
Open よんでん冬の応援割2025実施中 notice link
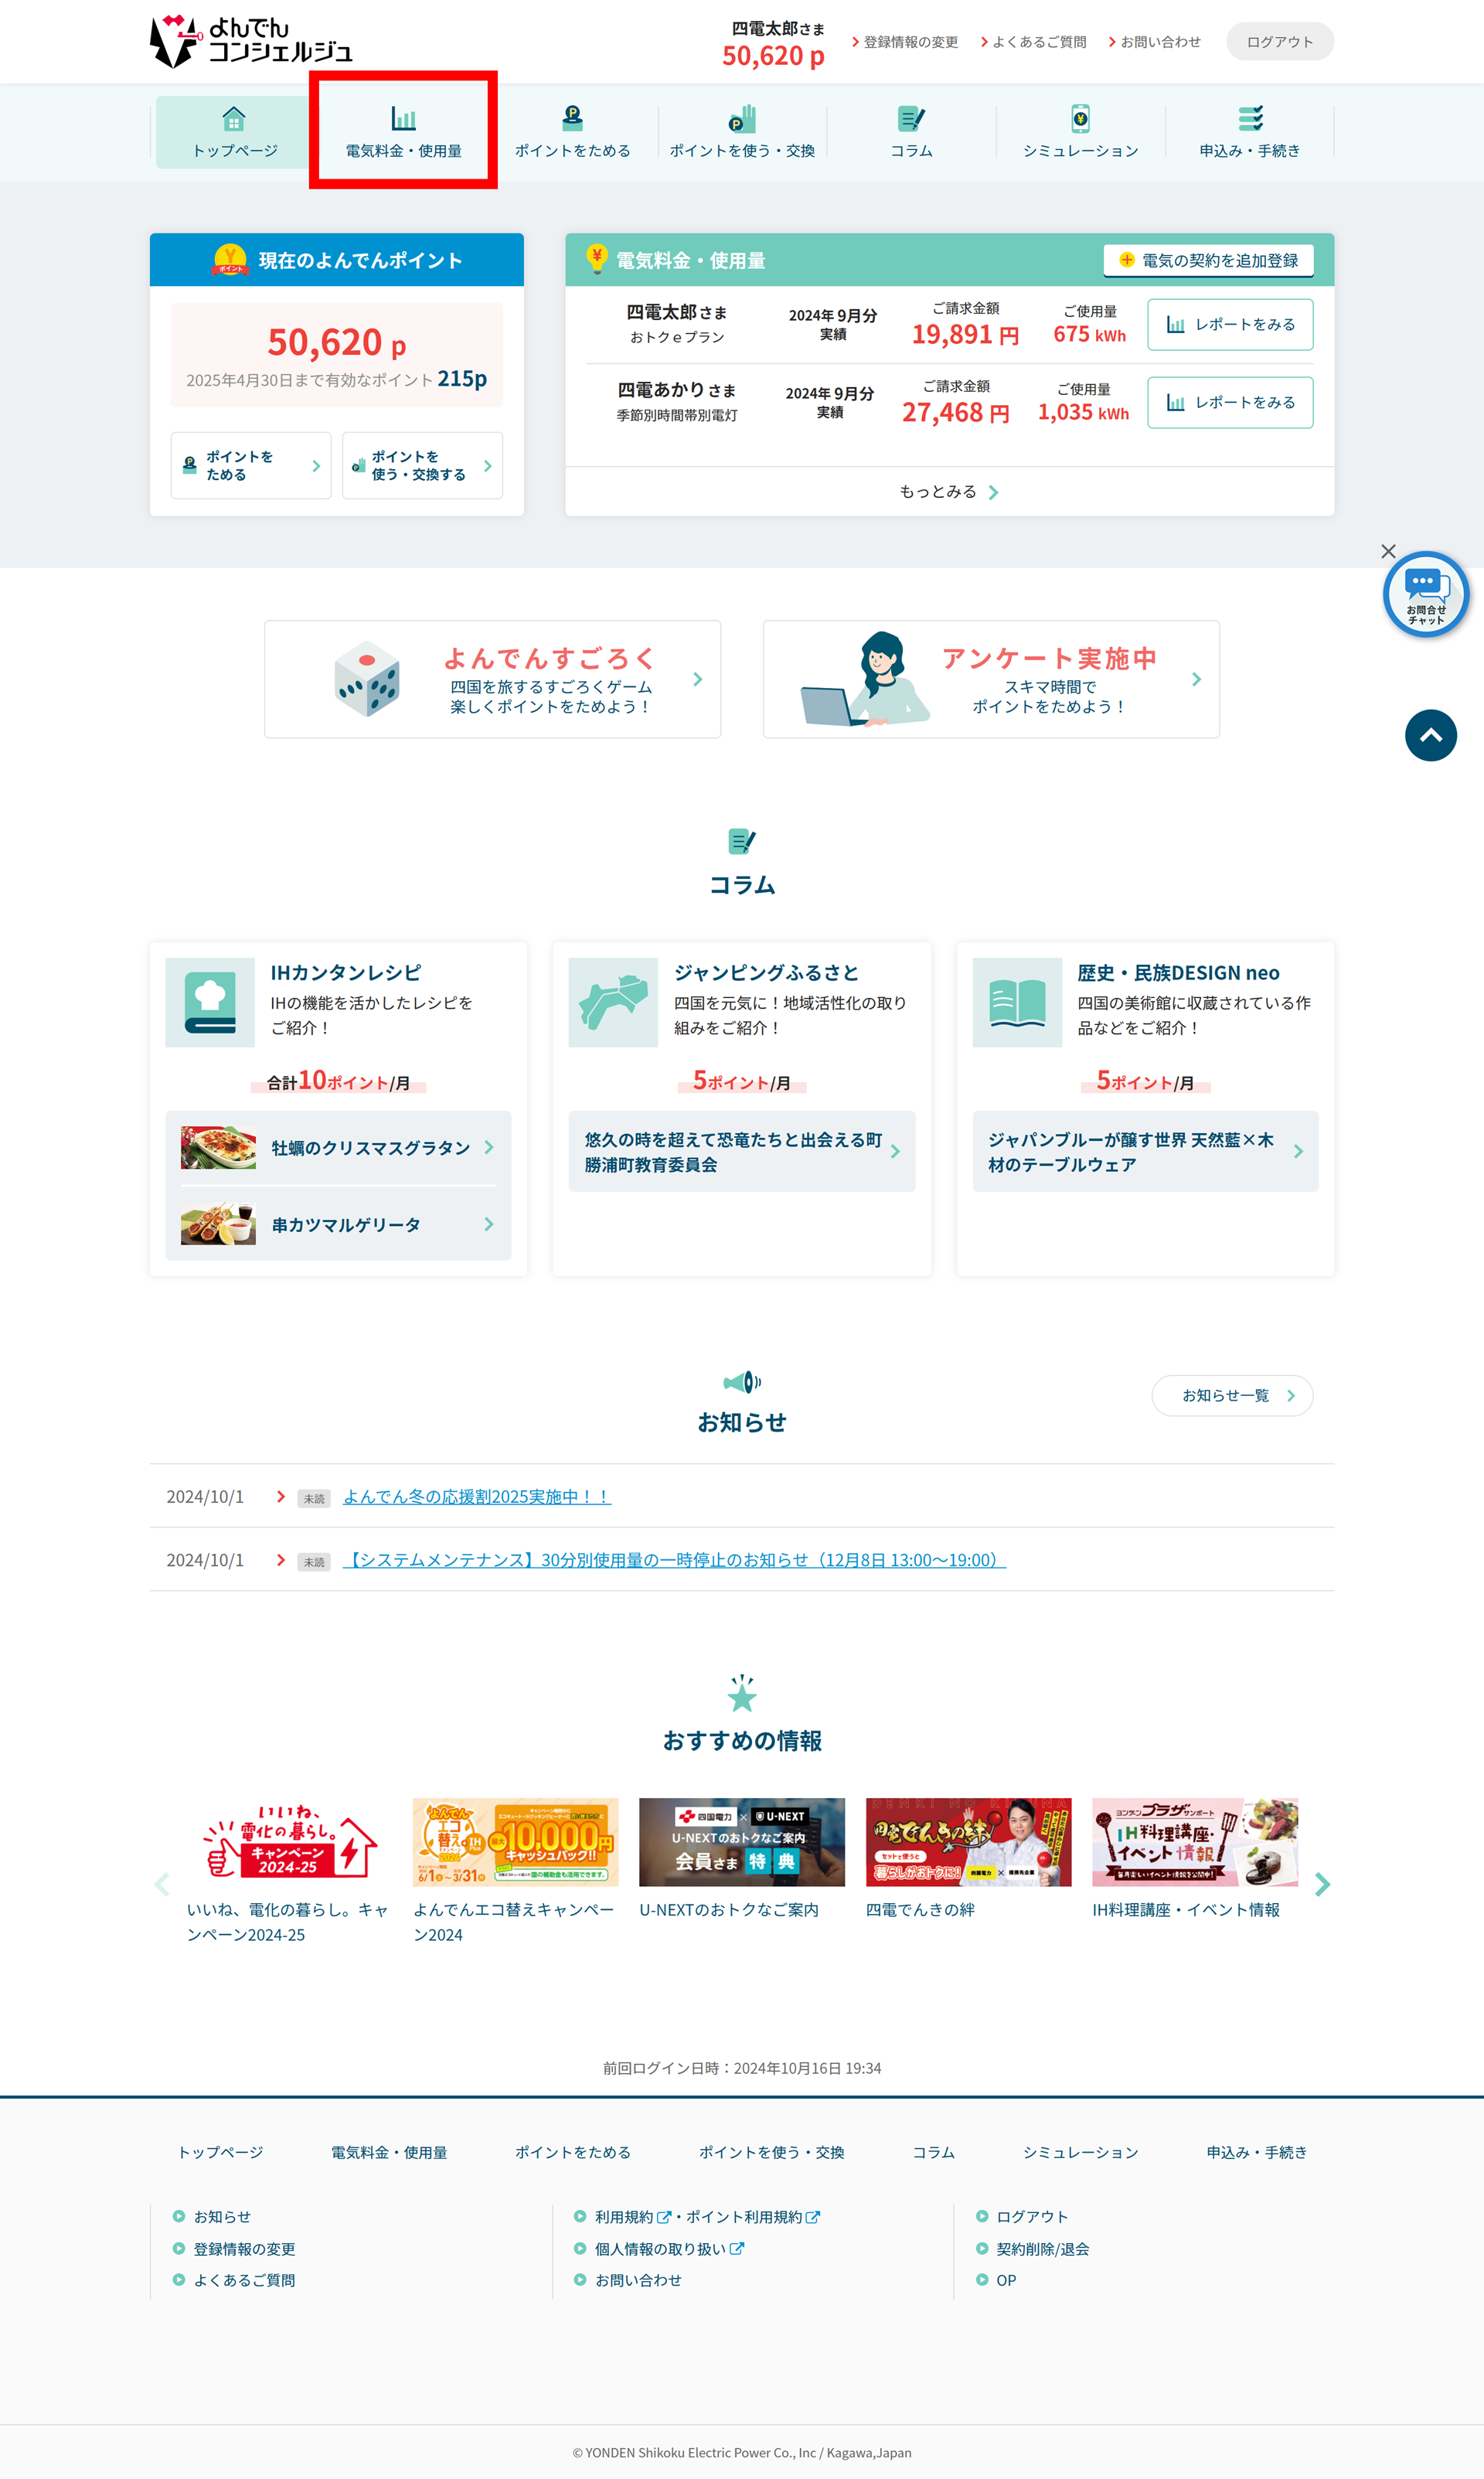click(476, 1496)
